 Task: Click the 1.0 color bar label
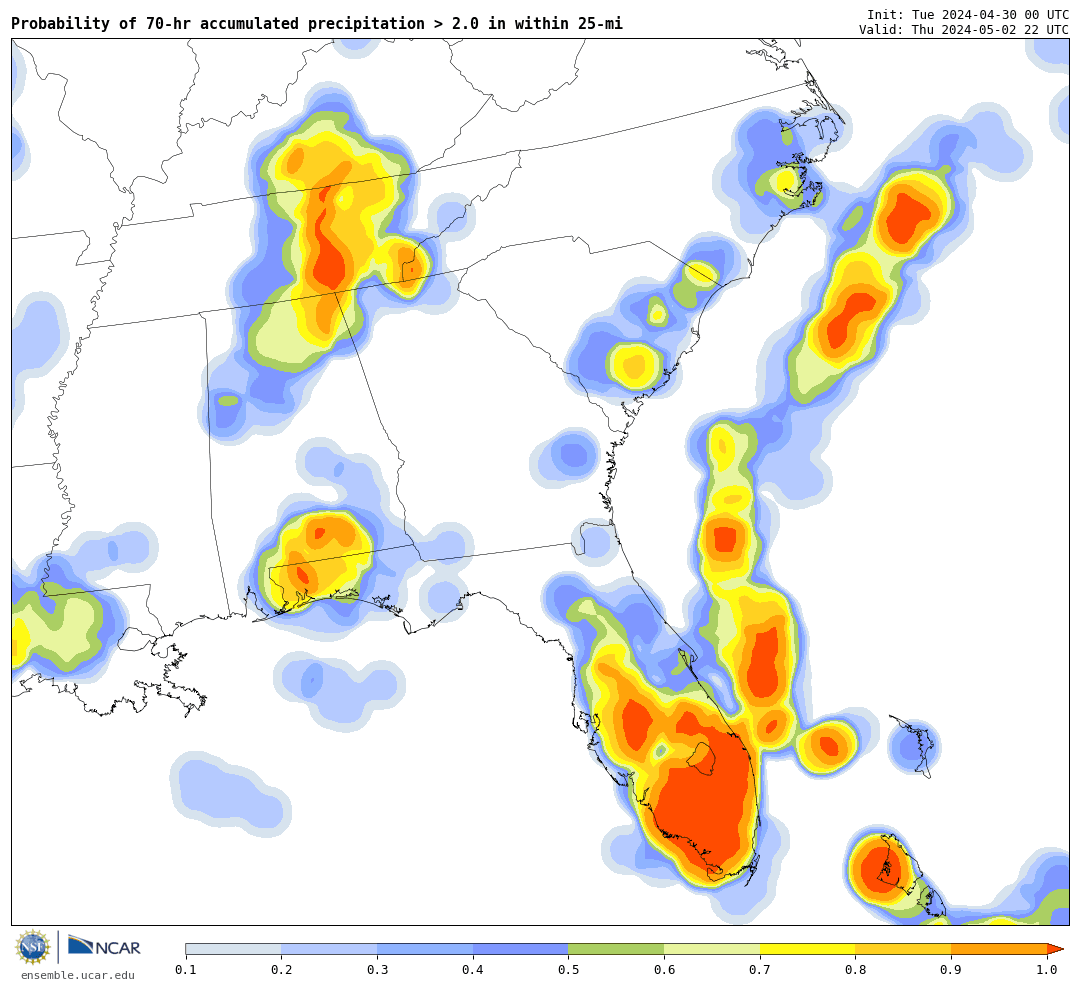[x=1048, y=970]
